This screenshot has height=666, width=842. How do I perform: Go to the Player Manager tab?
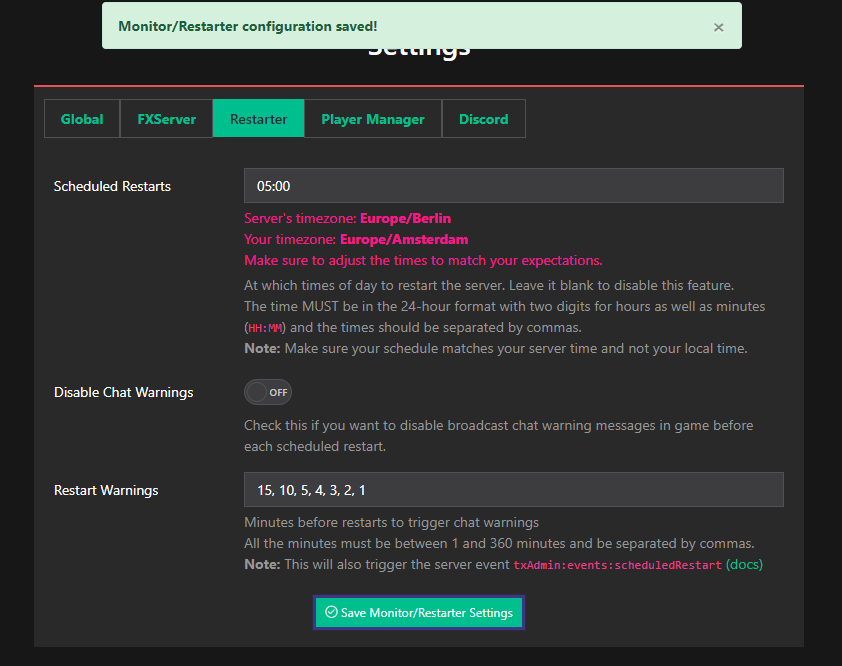(x=373, y=119)
